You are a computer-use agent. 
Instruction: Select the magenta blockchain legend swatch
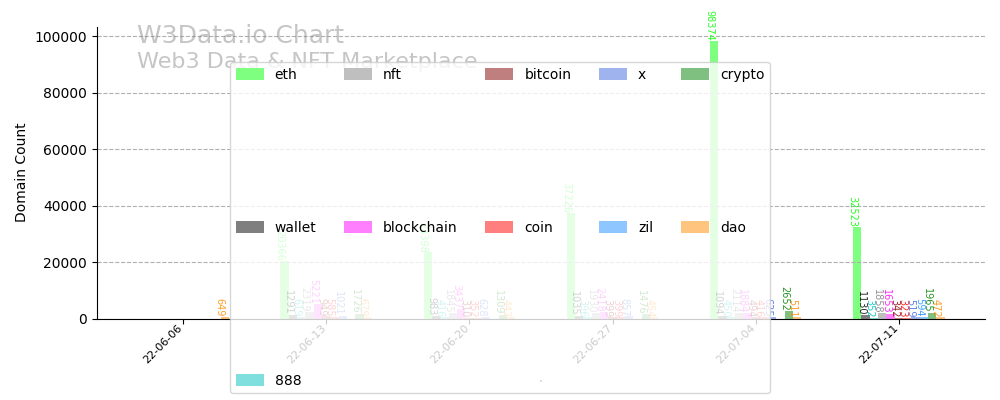(x=357, y=227)
